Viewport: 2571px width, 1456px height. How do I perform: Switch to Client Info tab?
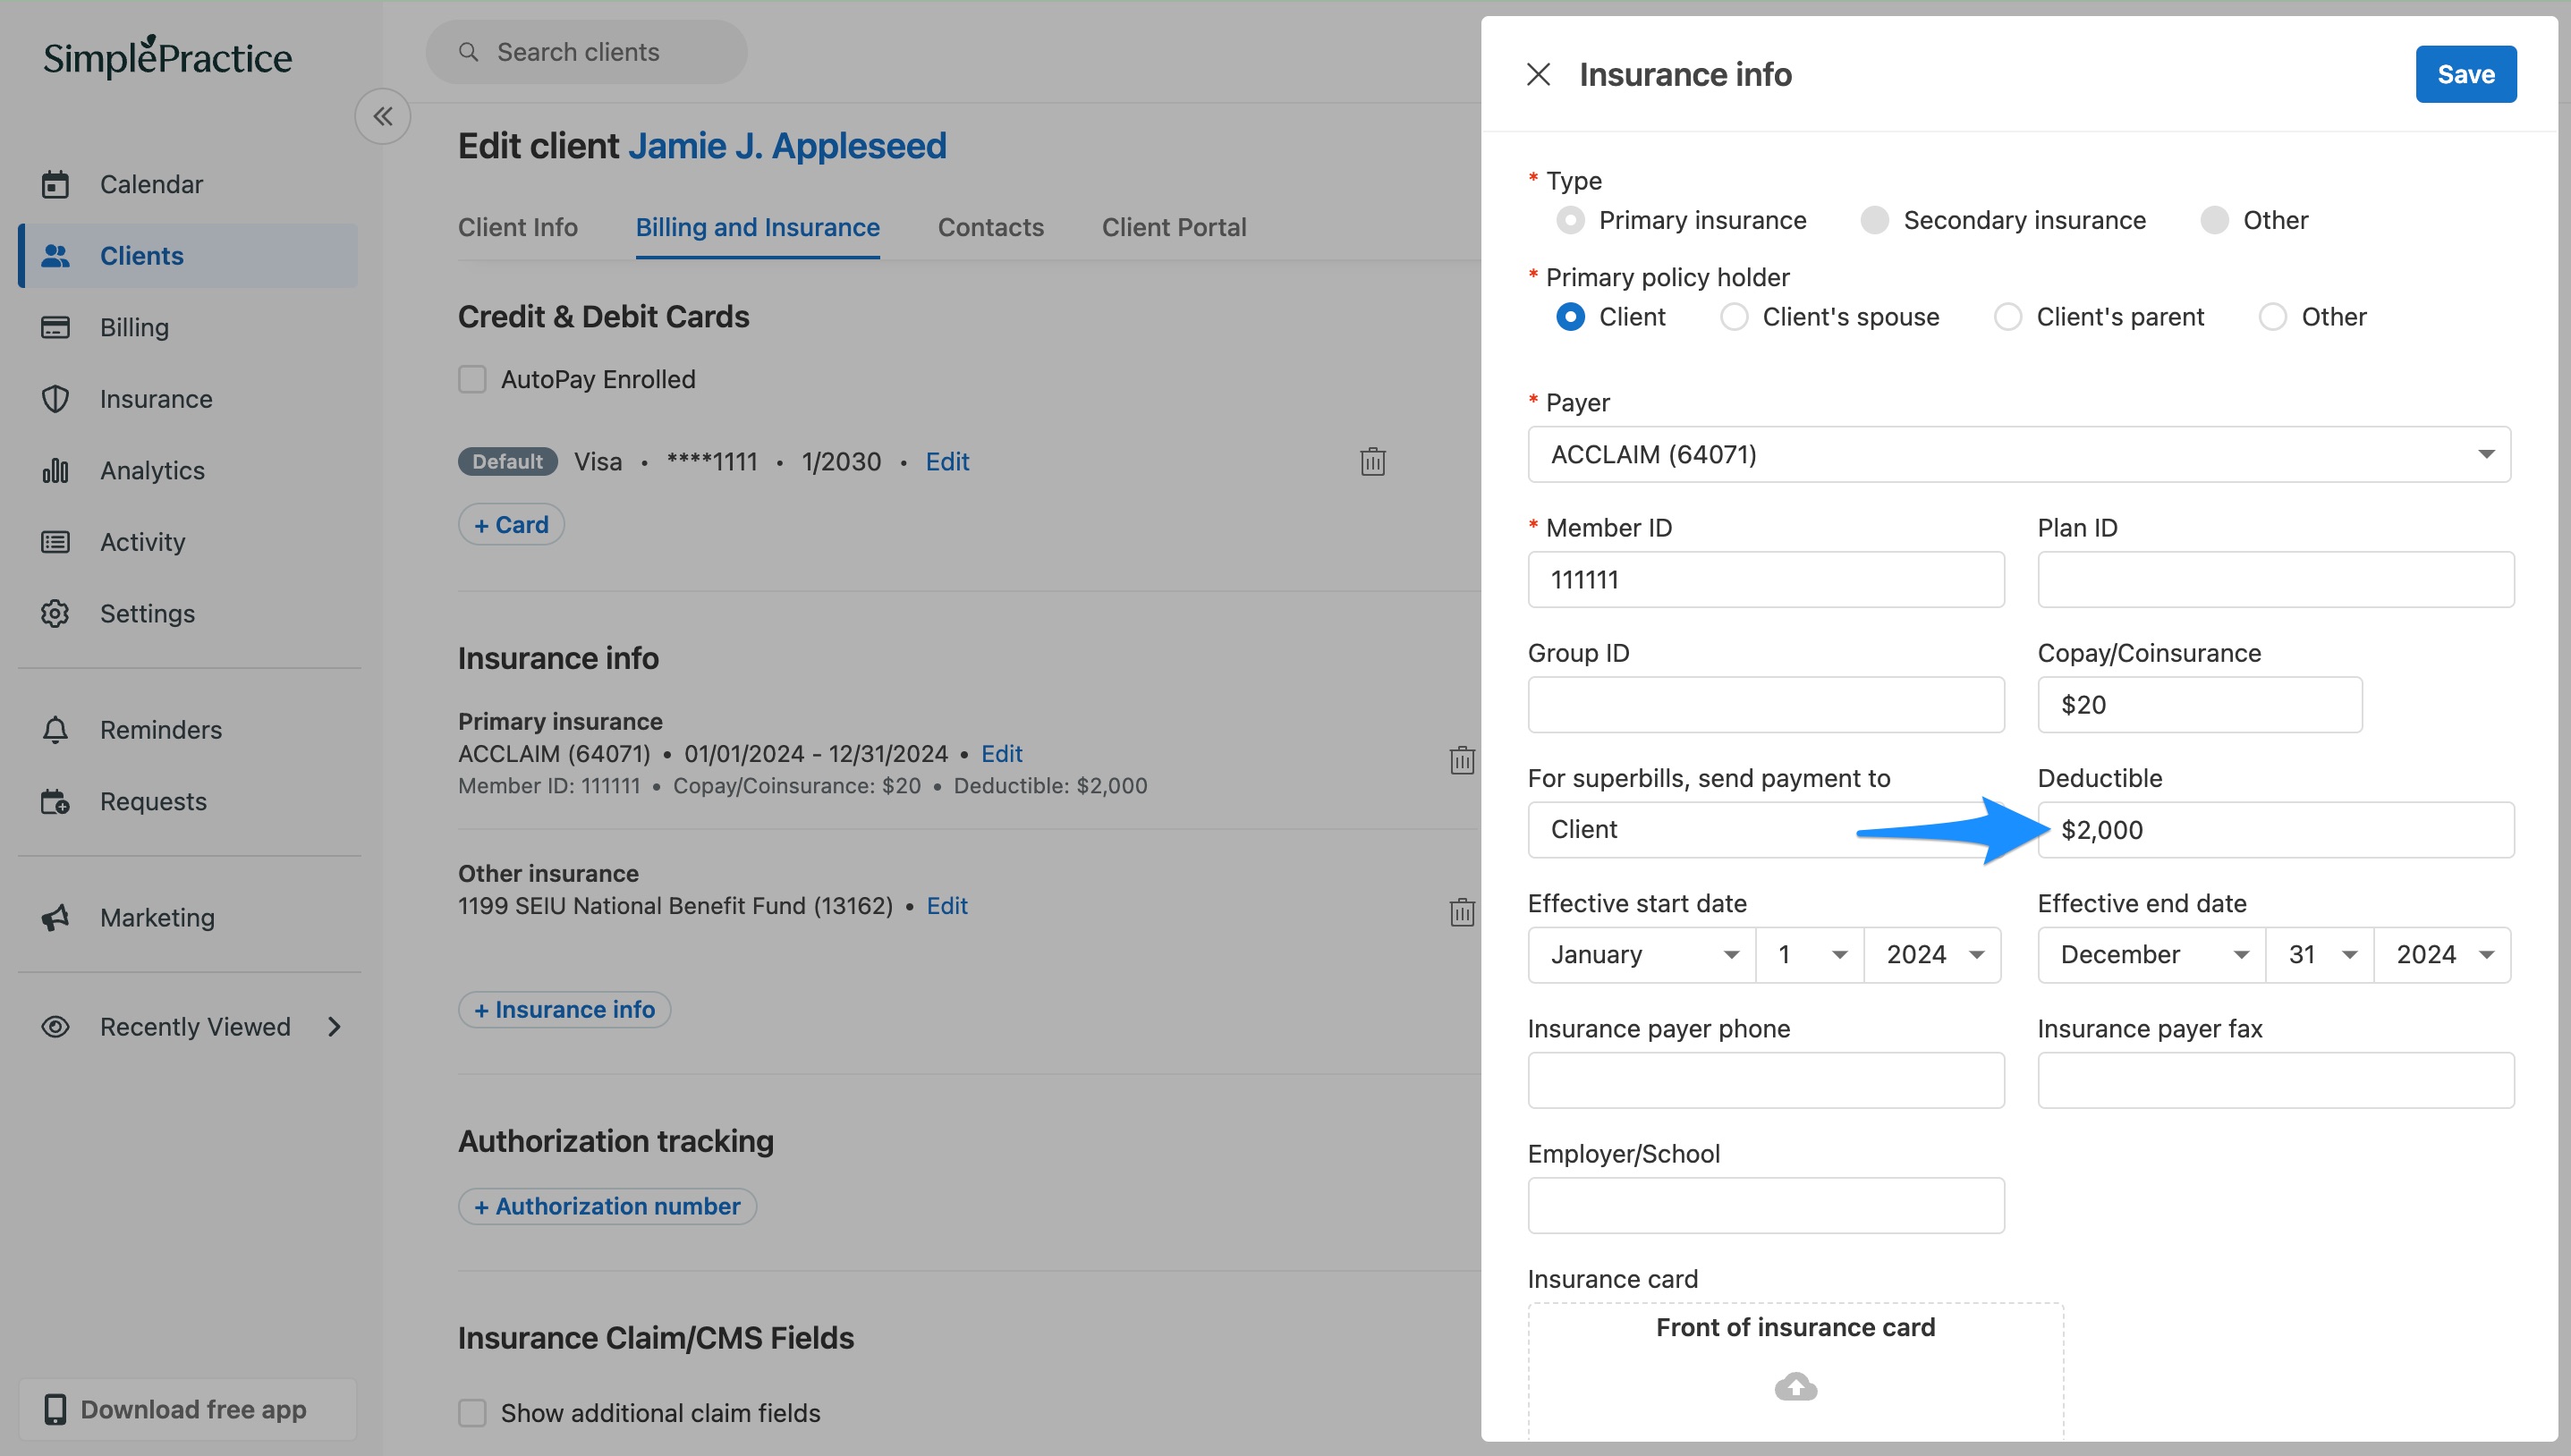(518, 227)
